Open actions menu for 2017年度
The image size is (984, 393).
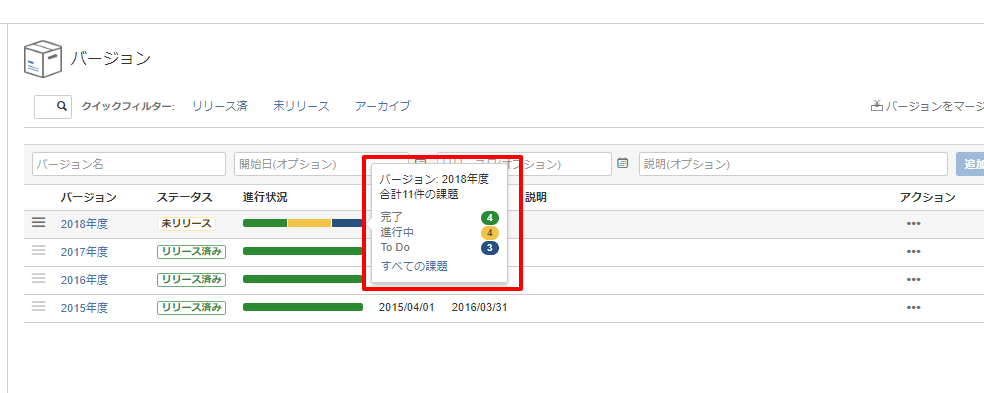pyautogui.click(x=914, y=251)
